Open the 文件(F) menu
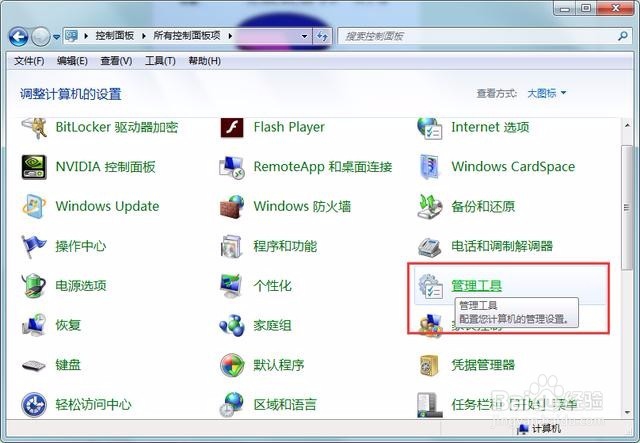The height and width of the screenshot is (443, 640). pyautogui.click(x=29, y=61)
